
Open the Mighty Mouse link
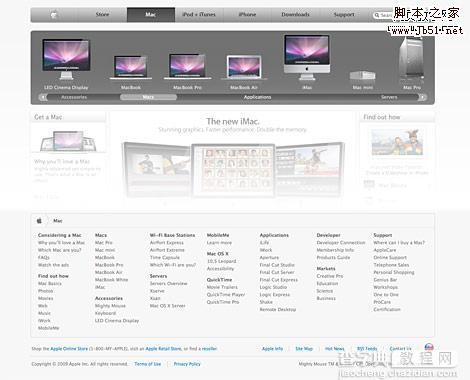point(110,306)
